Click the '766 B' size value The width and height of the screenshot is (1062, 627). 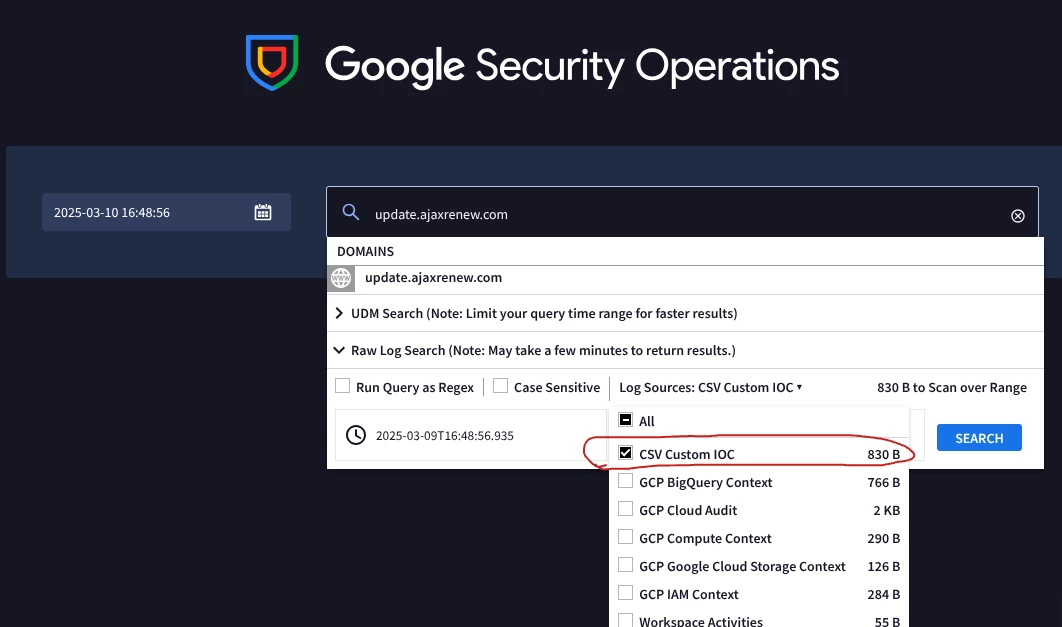[883, 482]
